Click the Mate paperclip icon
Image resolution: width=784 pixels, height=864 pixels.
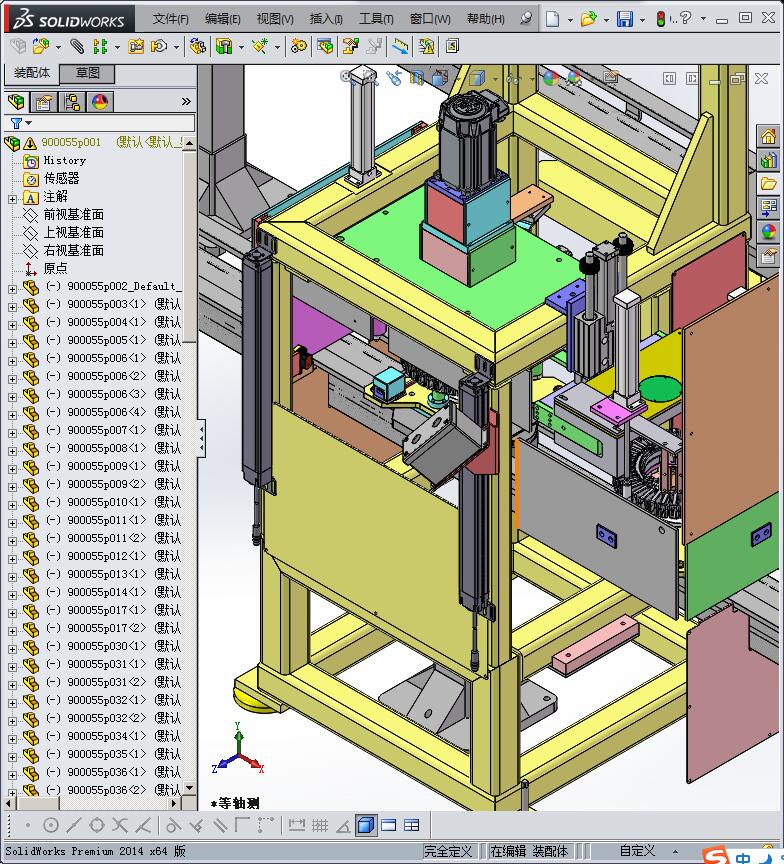(77, 46)
